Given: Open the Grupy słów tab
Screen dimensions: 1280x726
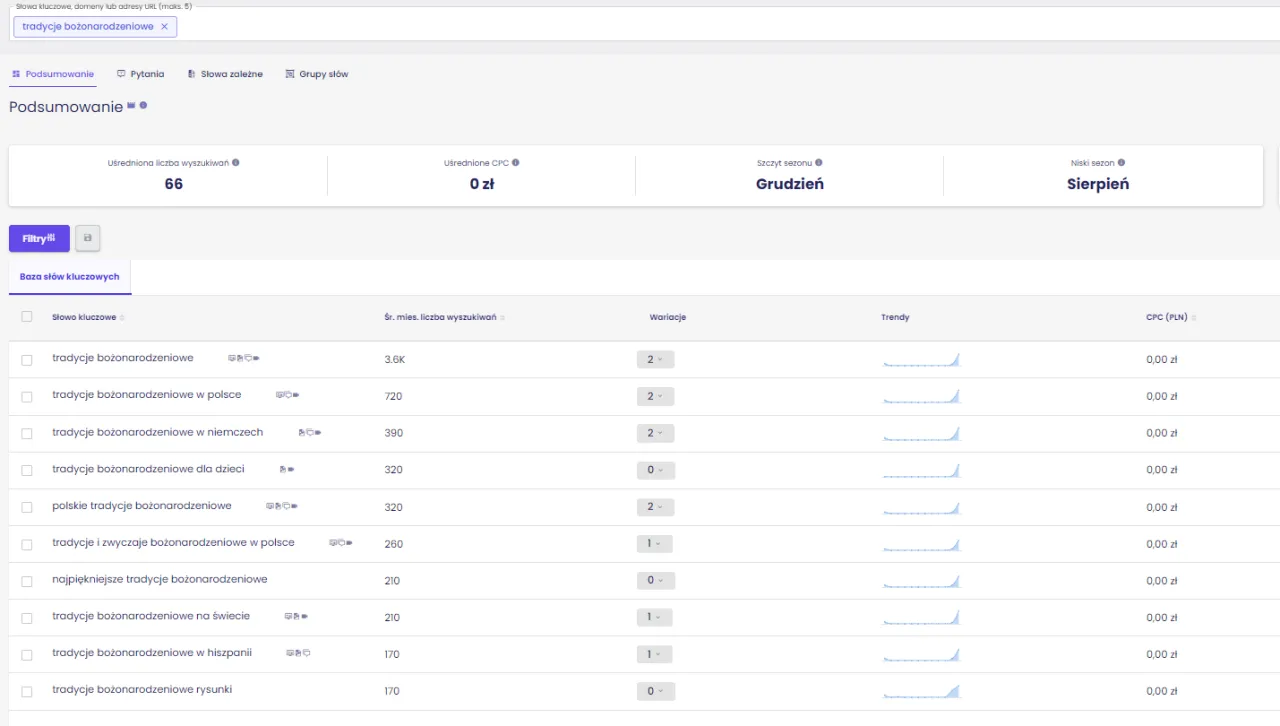Looking at the screenshot, I should (316, 74).
